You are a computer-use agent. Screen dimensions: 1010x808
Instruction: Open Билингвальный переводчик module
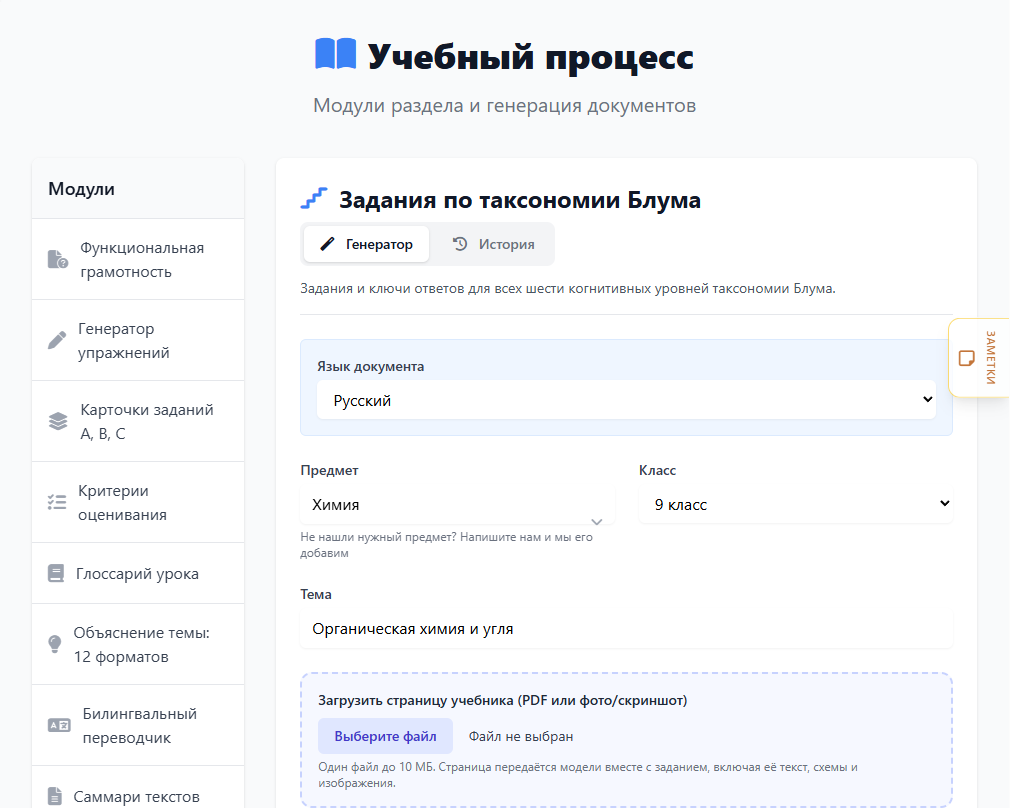point(138,725)
